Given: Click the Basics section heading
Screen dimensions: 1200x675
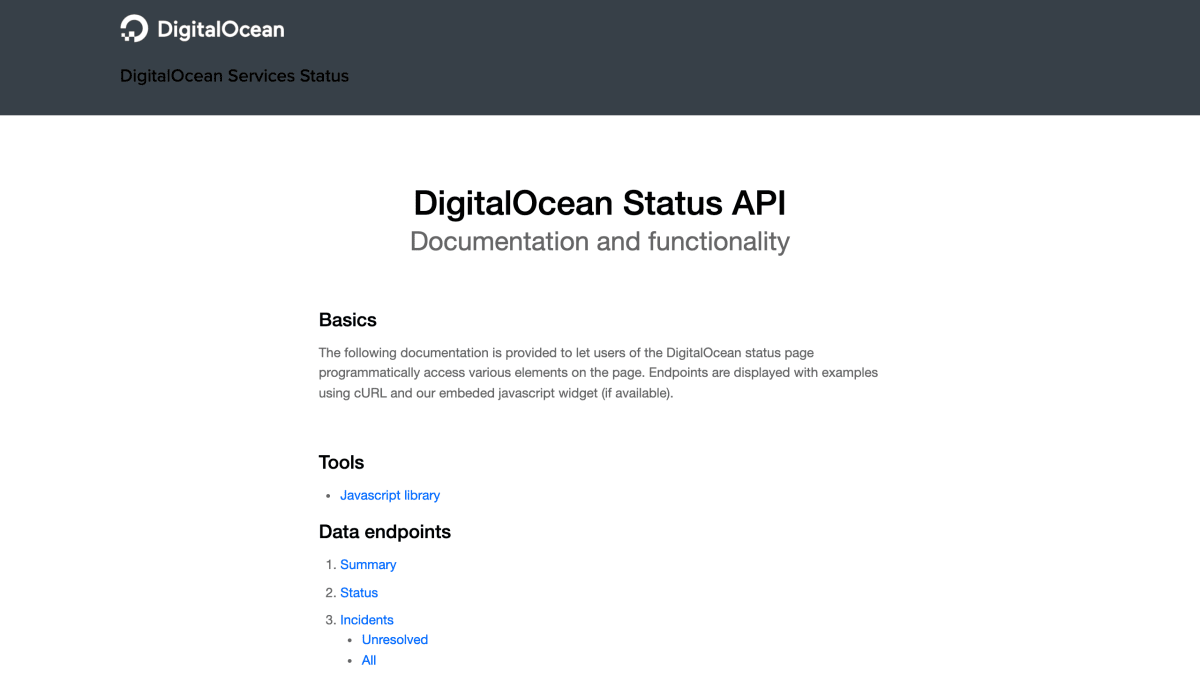Looking at the screenshot, I should pyautogui.click(x=348, y=320).
